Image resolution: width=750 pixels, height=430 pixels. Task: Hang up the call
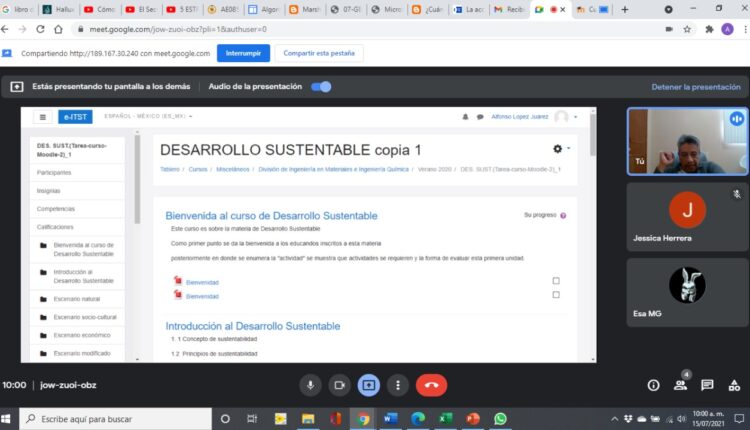(431, 385)
